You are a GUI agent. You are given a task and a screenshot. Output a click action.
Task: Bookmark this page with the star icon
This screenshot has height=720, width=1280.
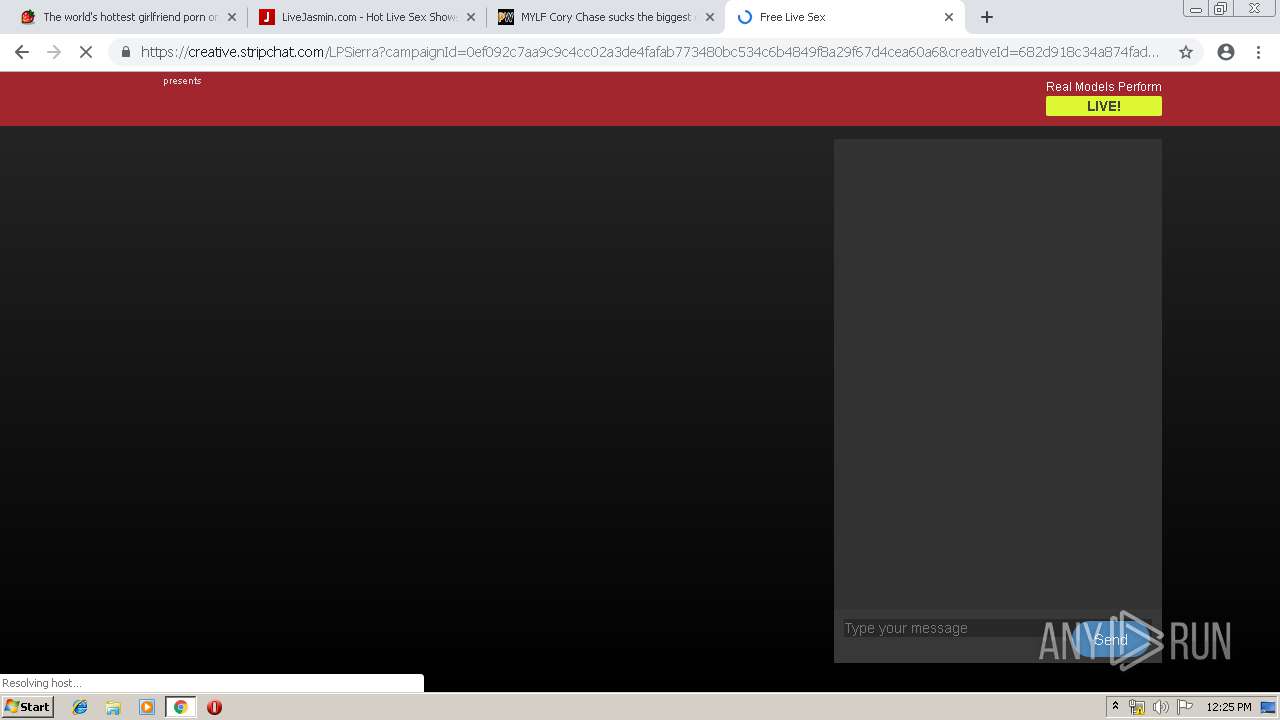coord(1186,52)
